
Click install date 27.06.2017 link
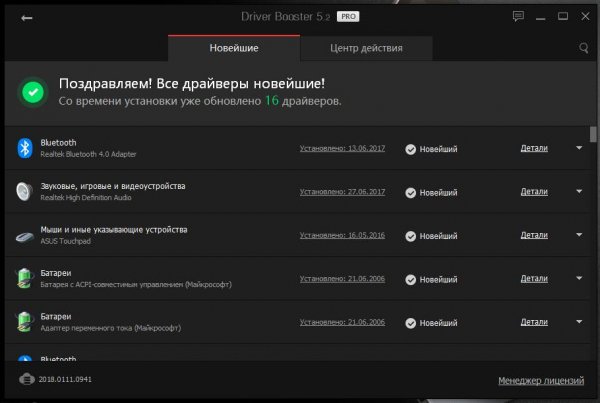(x=342, y=192)
